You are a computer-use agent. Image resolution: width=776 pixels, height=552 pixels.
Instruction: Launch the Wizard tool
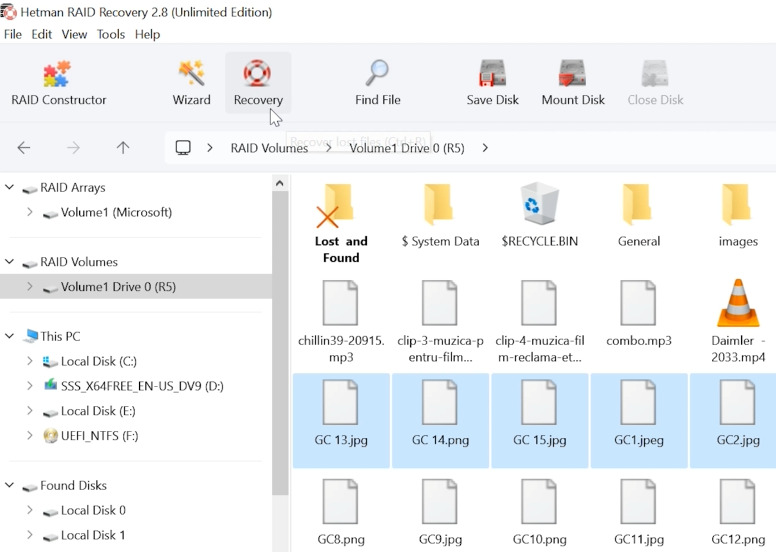[192, 83]
